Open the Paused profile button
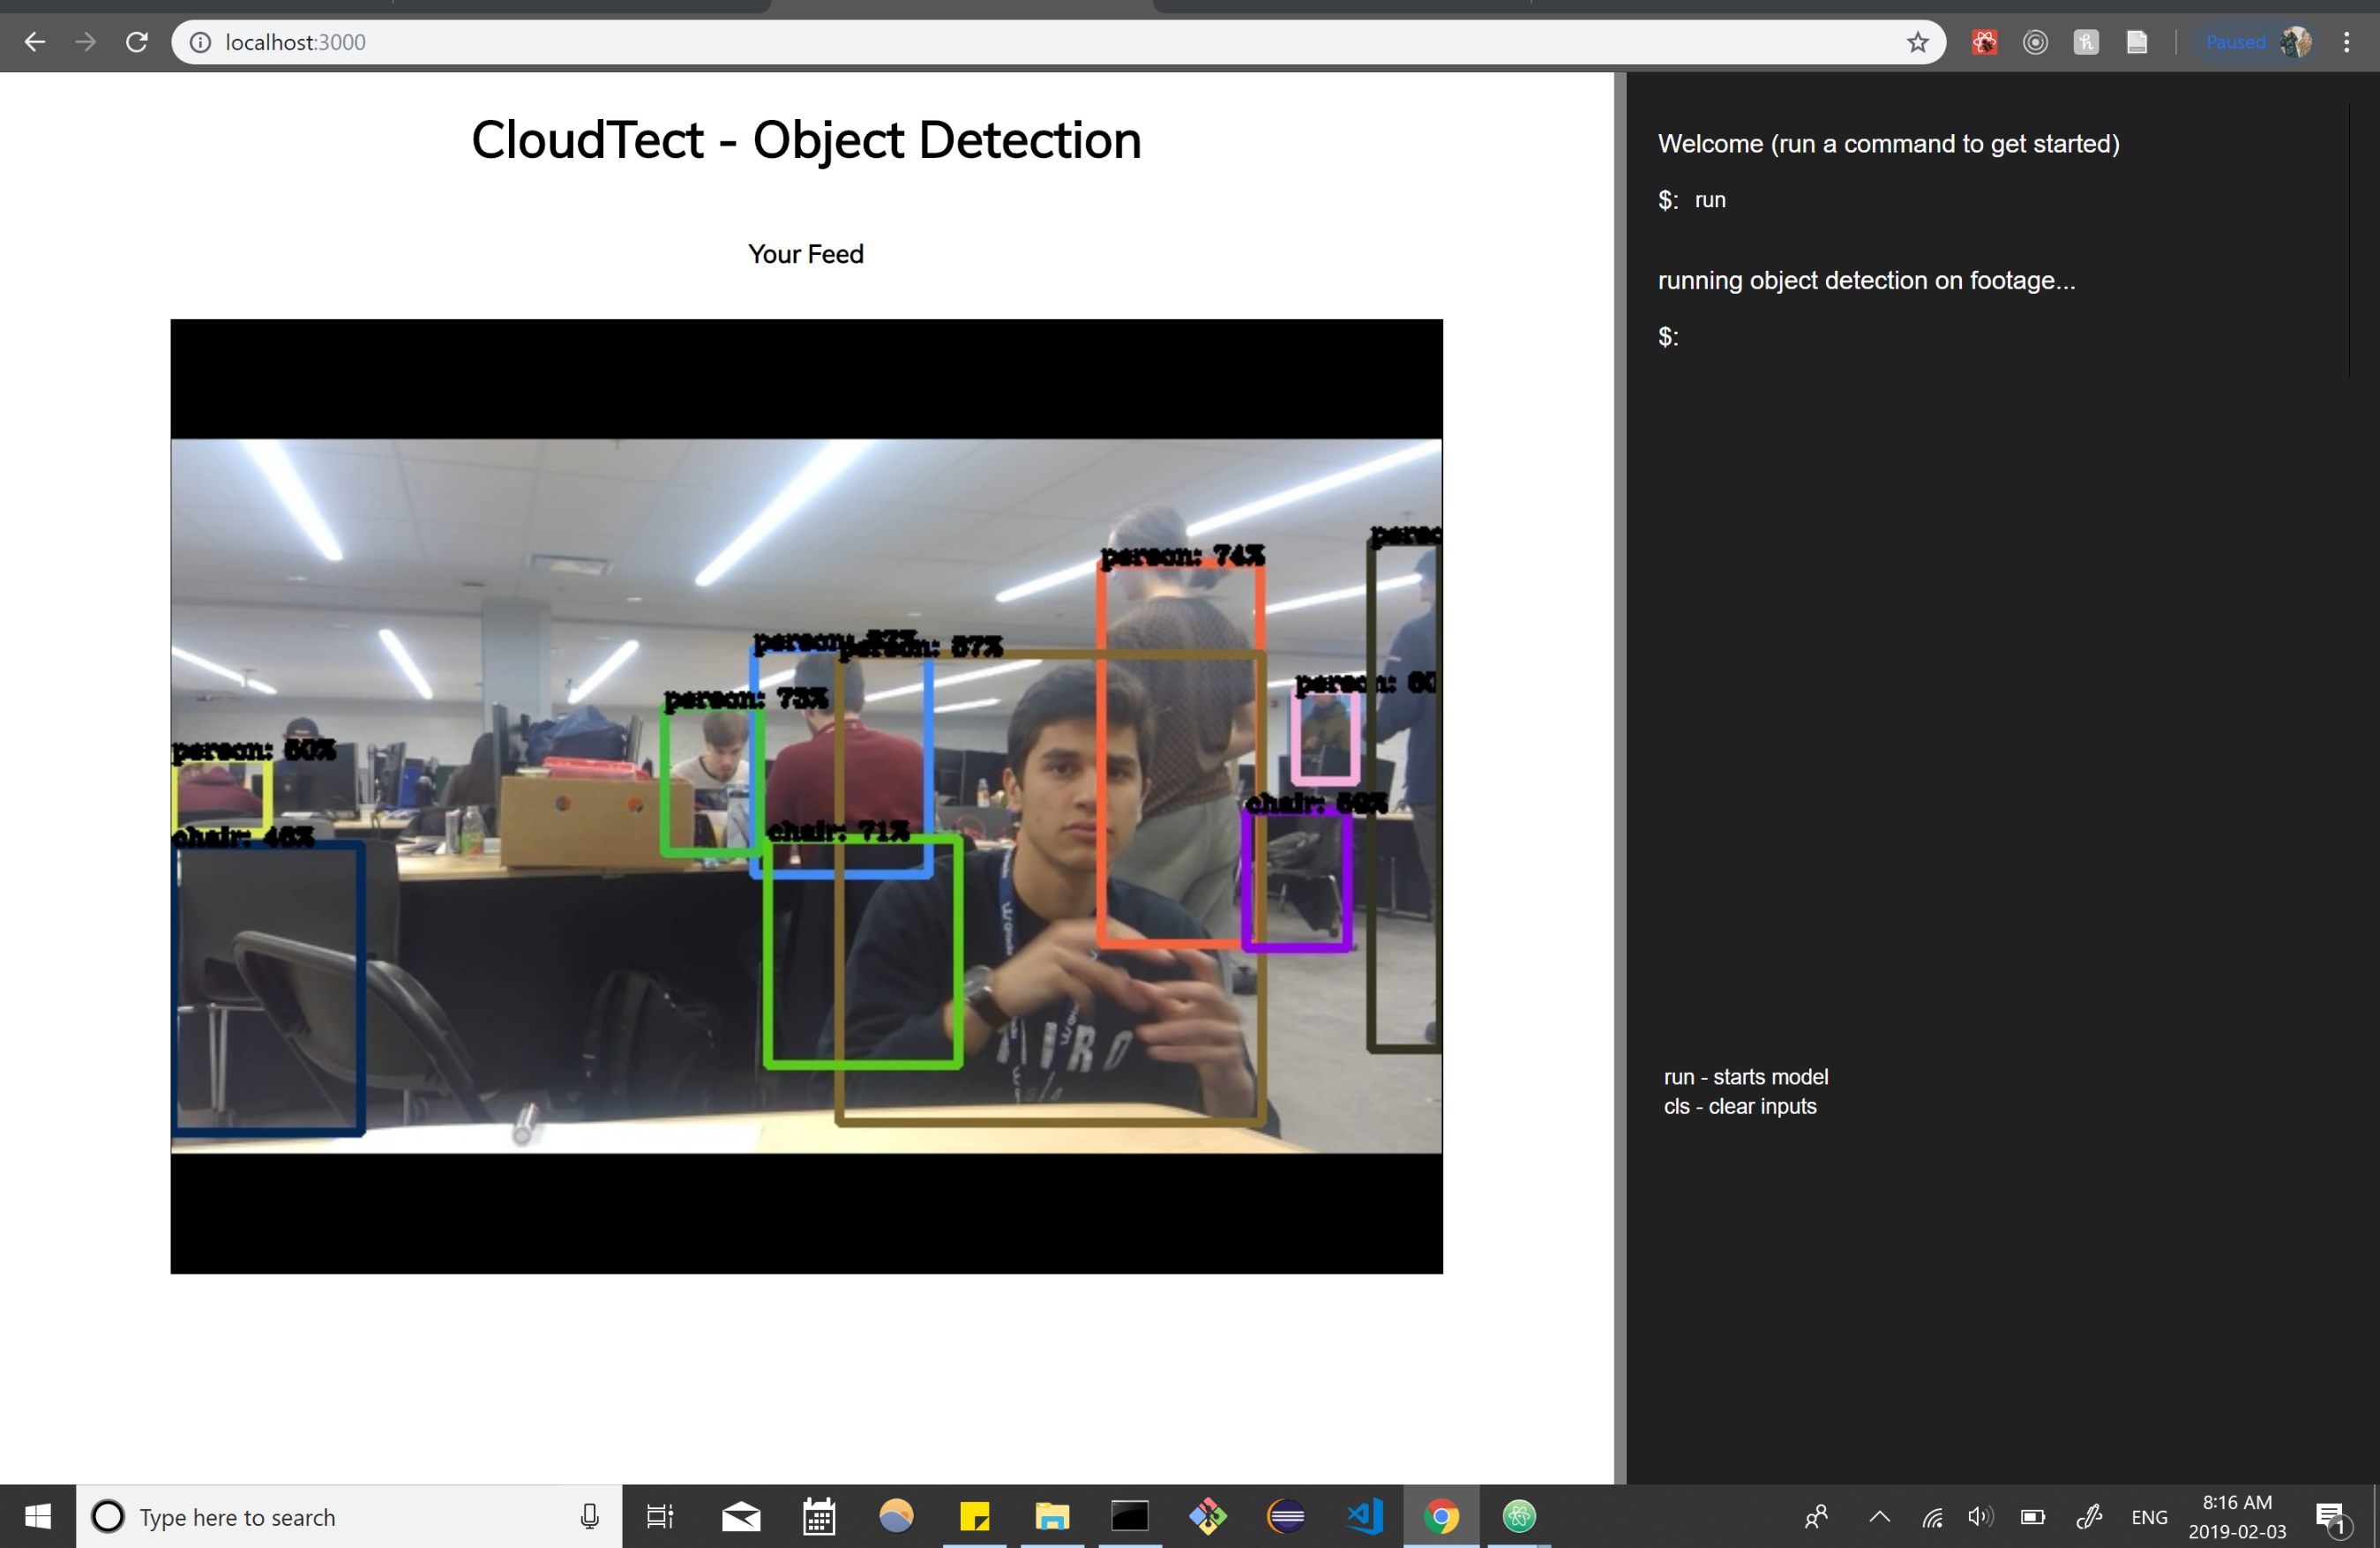 [2251, 42]
